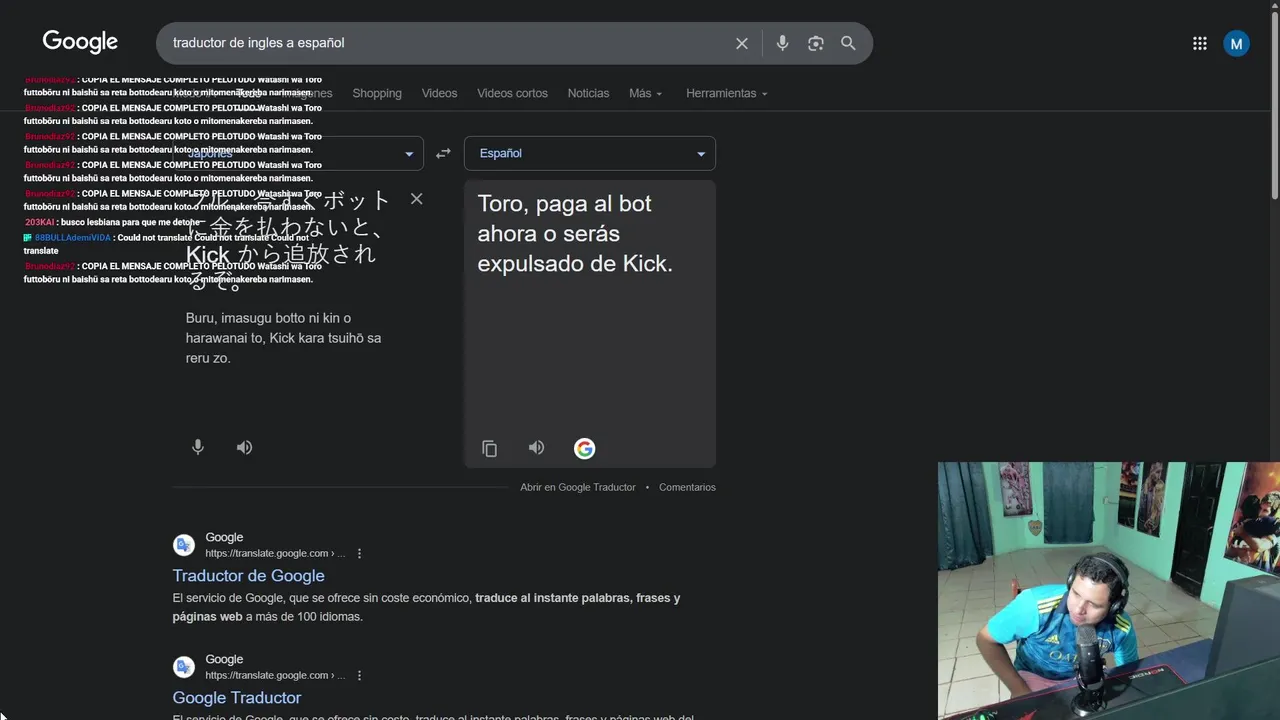Copy the Spanish translation

pos(489,448)
